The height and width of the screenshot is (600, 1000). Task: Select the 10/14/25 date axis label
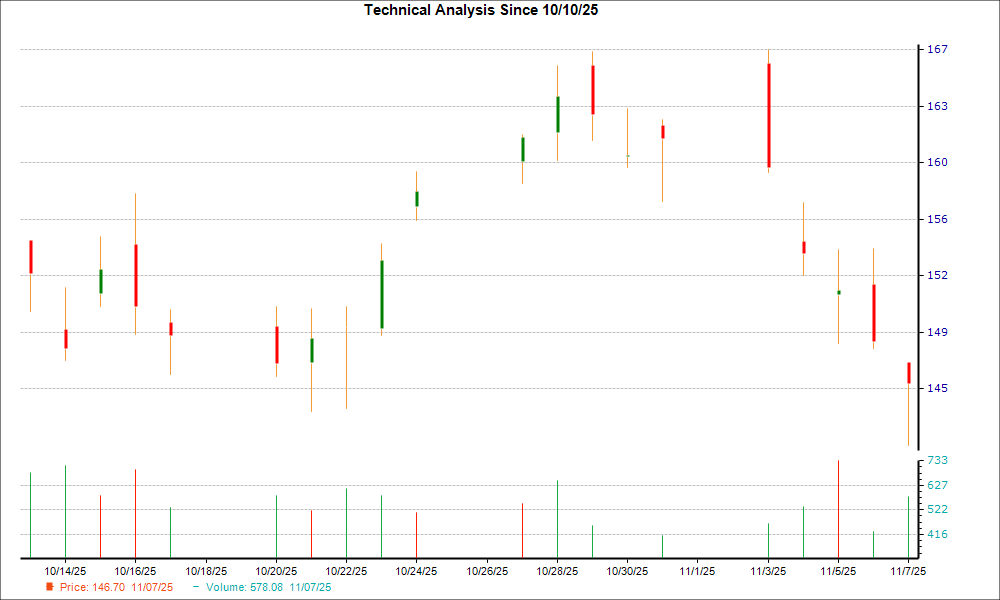(x=65, y=568)
